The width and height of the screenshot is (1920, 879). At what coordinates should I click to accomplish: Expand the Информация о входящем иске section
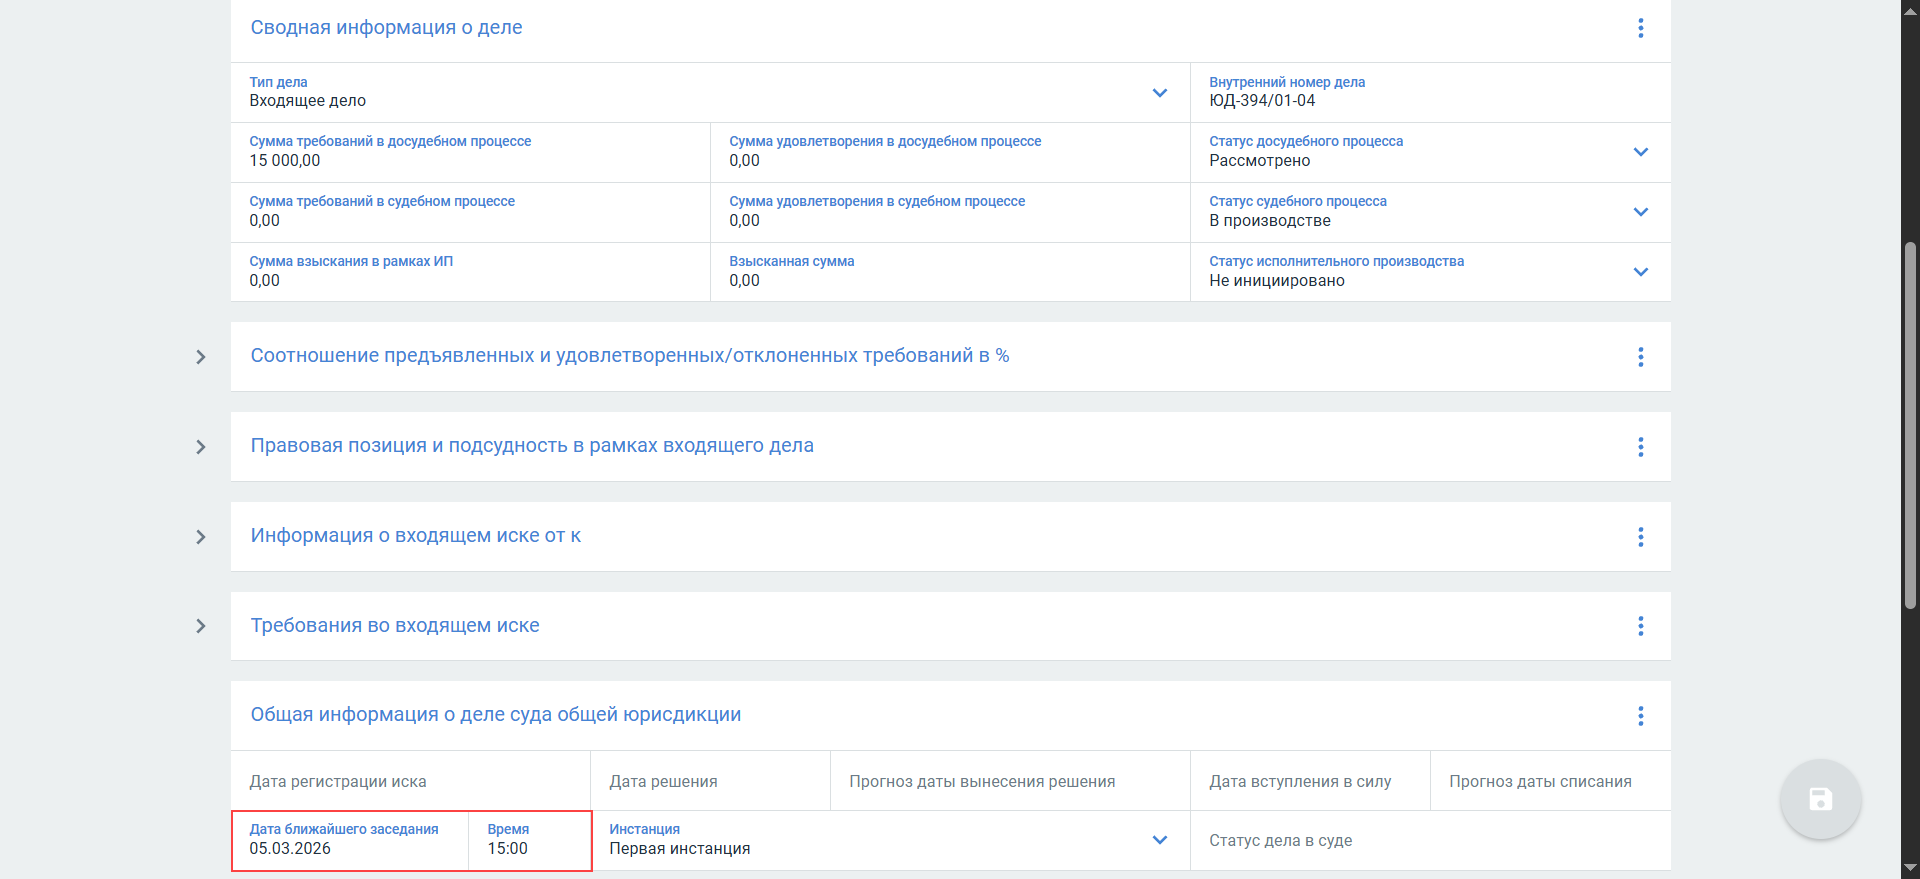201,537
